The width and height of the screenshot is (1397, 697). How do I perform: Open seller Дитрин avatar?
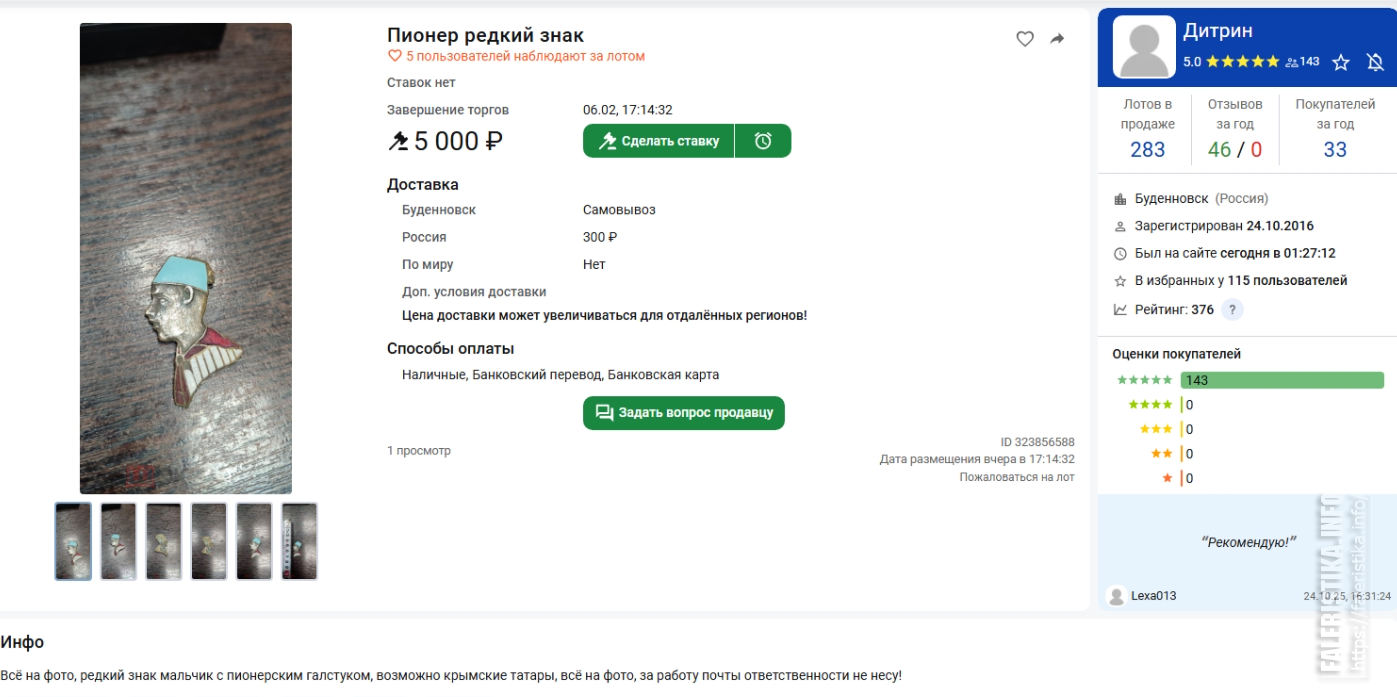pyautogui.click(x=1145, y=48)
